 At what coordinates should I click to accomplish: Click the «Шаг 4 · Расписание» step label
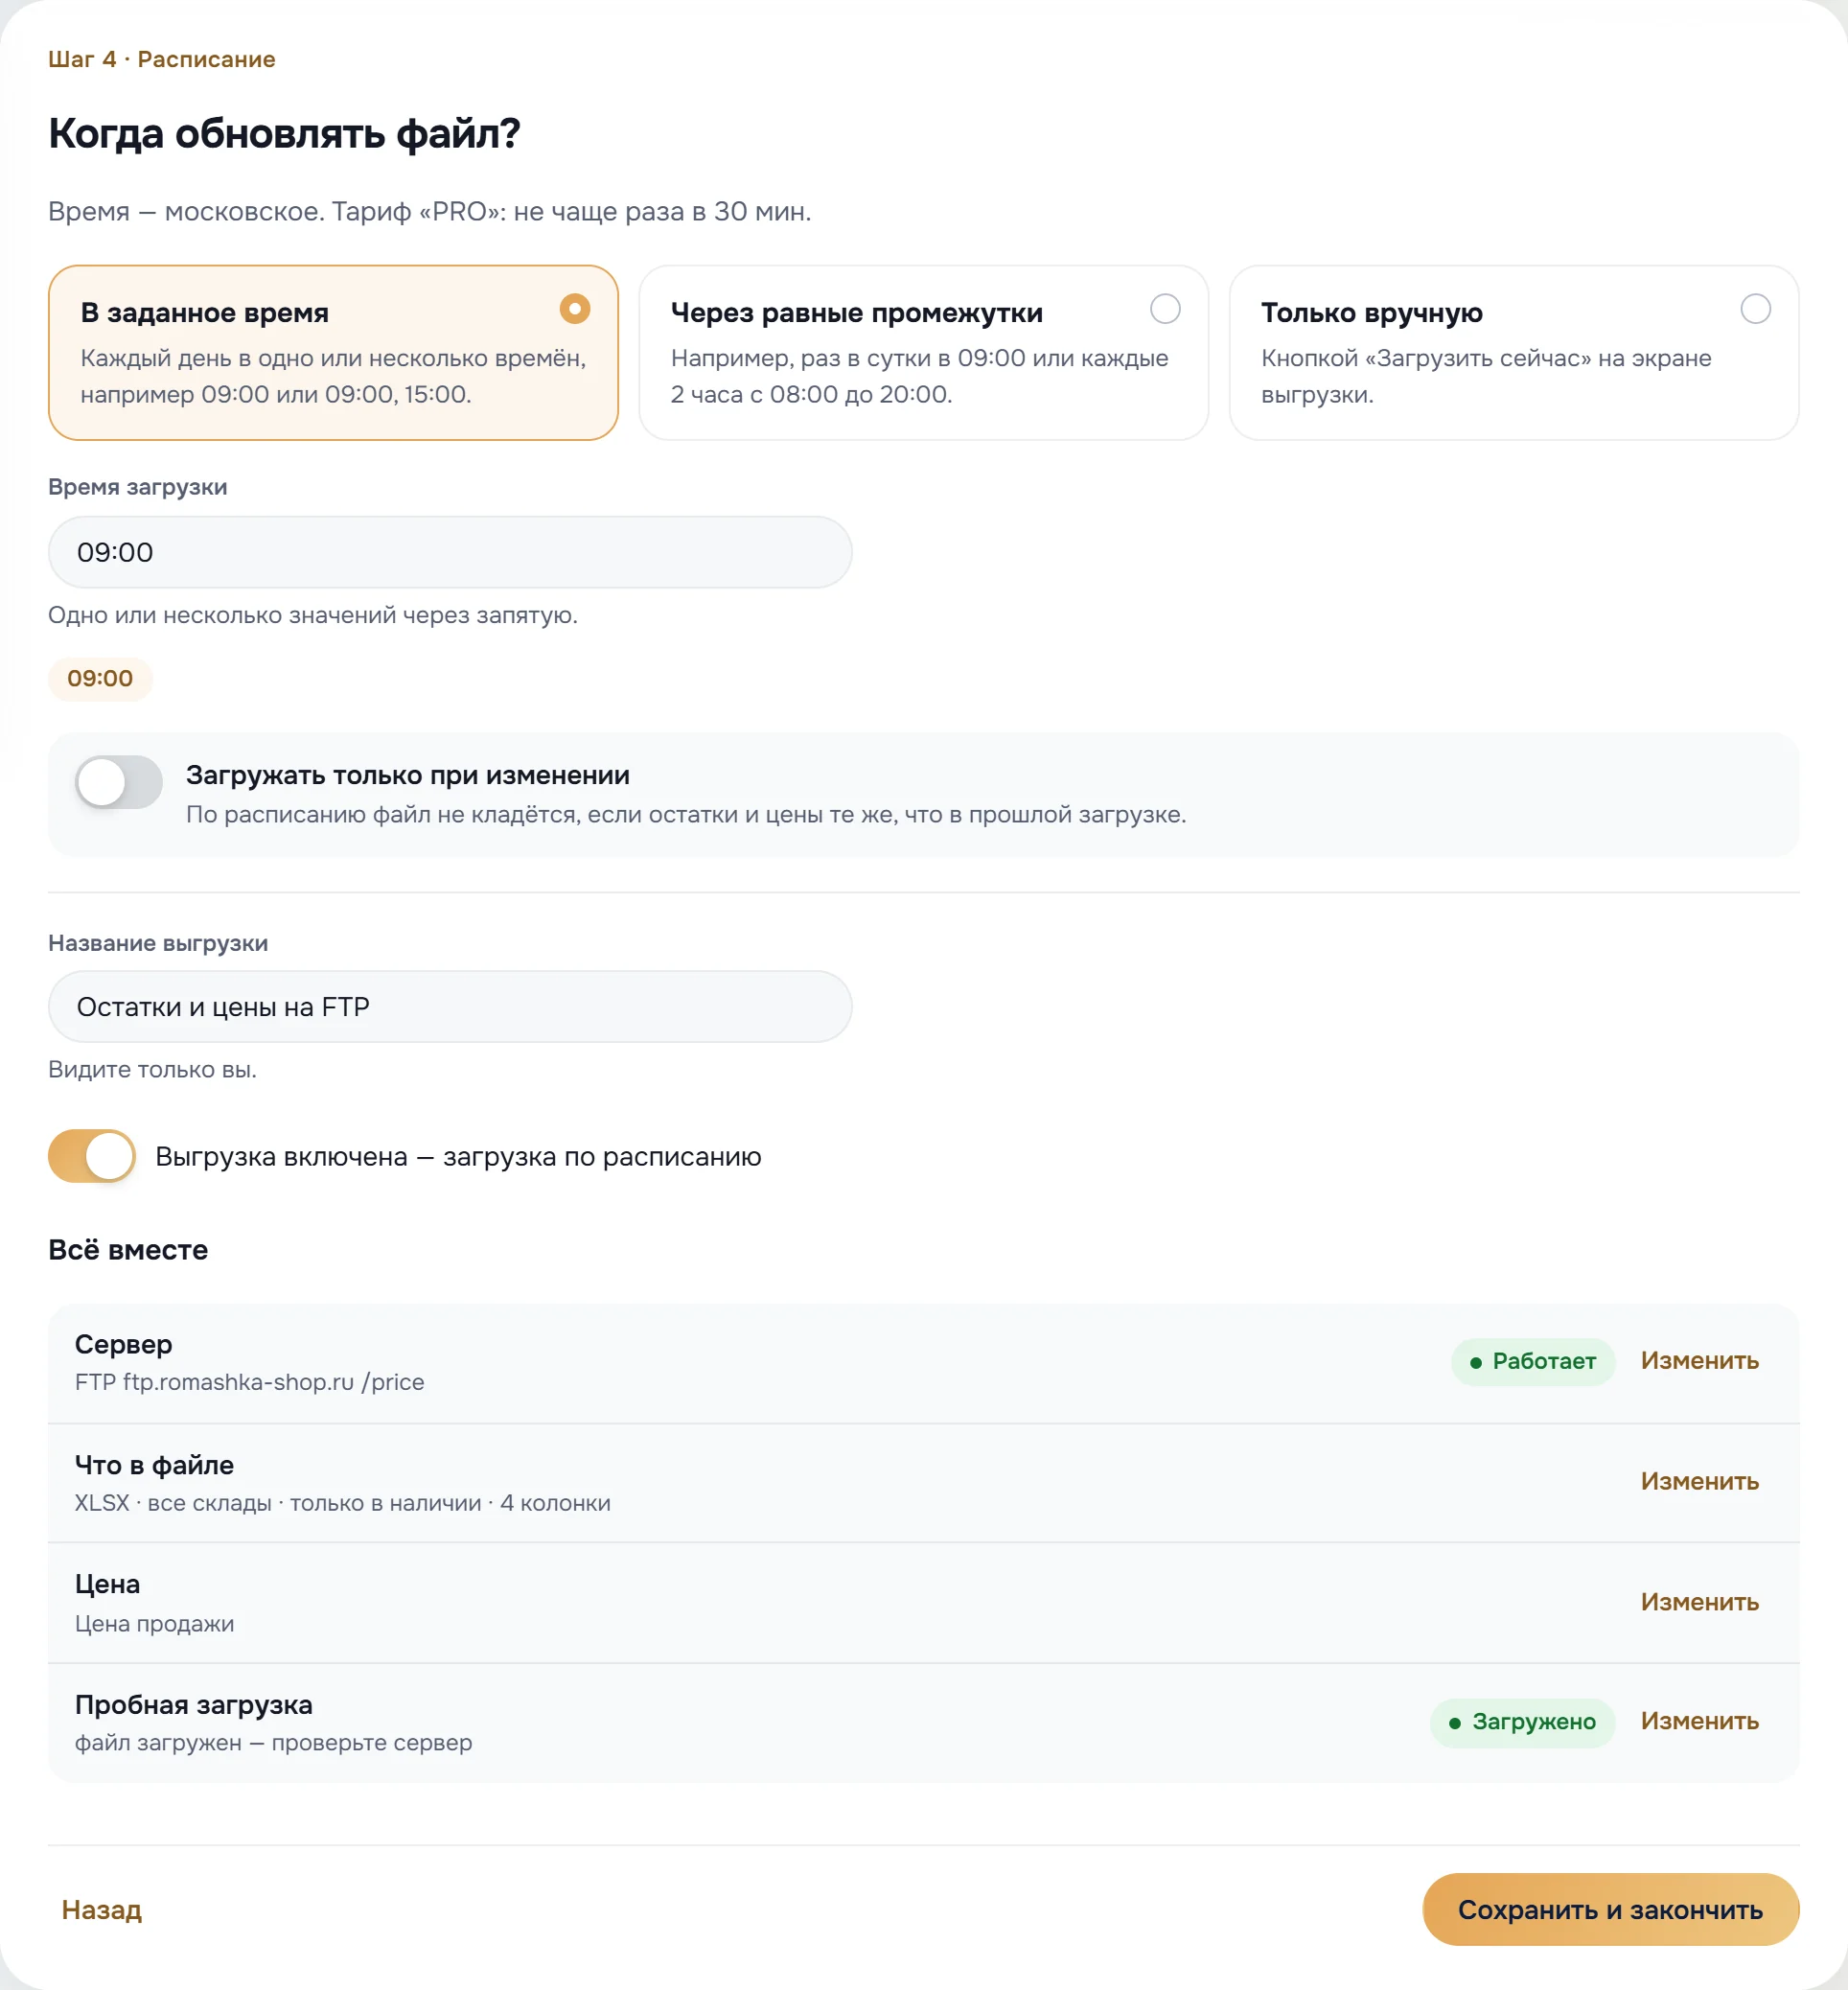[x=161, y=59]
